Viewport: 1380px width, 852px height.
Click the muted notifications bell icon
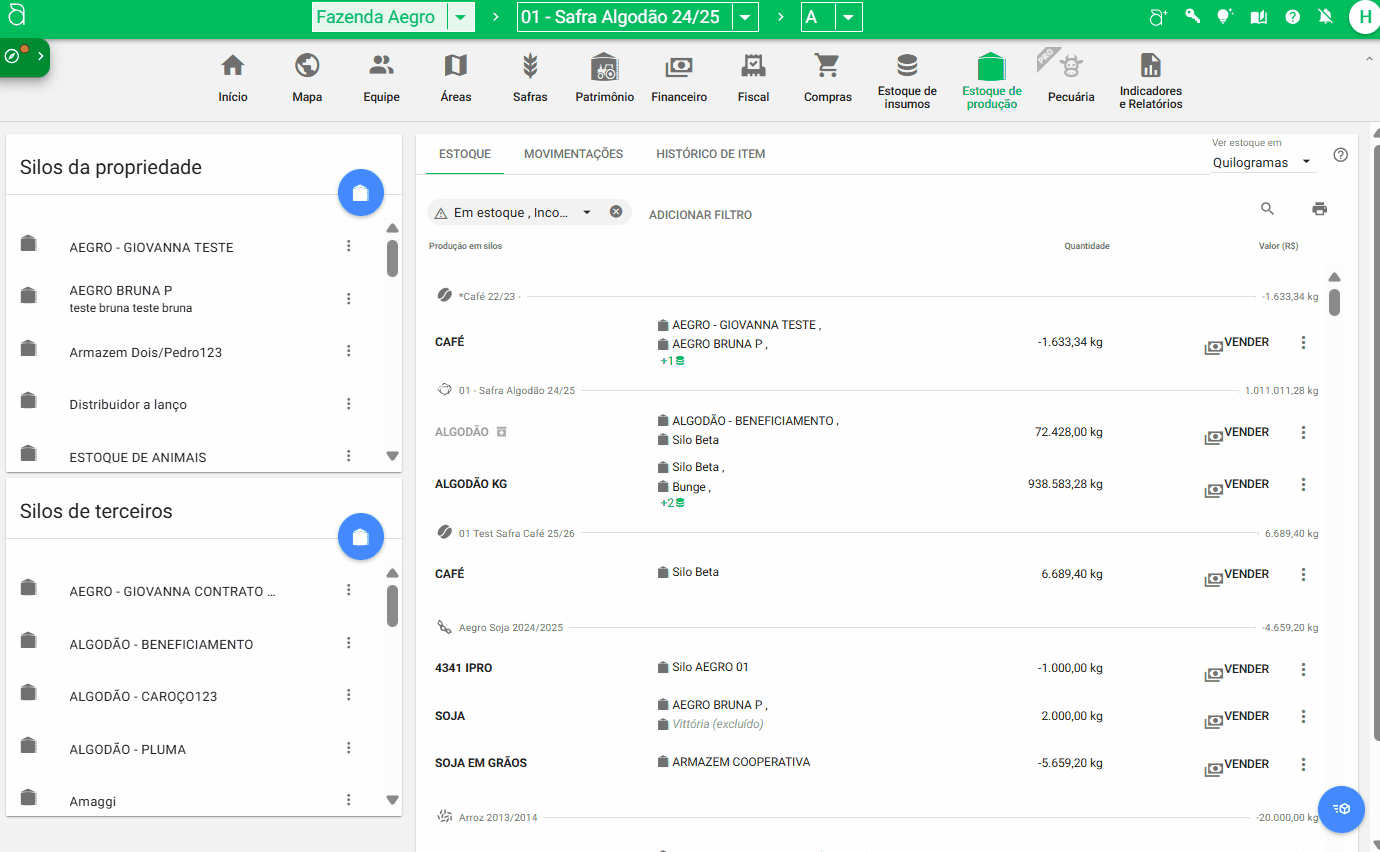[1325, 17]
